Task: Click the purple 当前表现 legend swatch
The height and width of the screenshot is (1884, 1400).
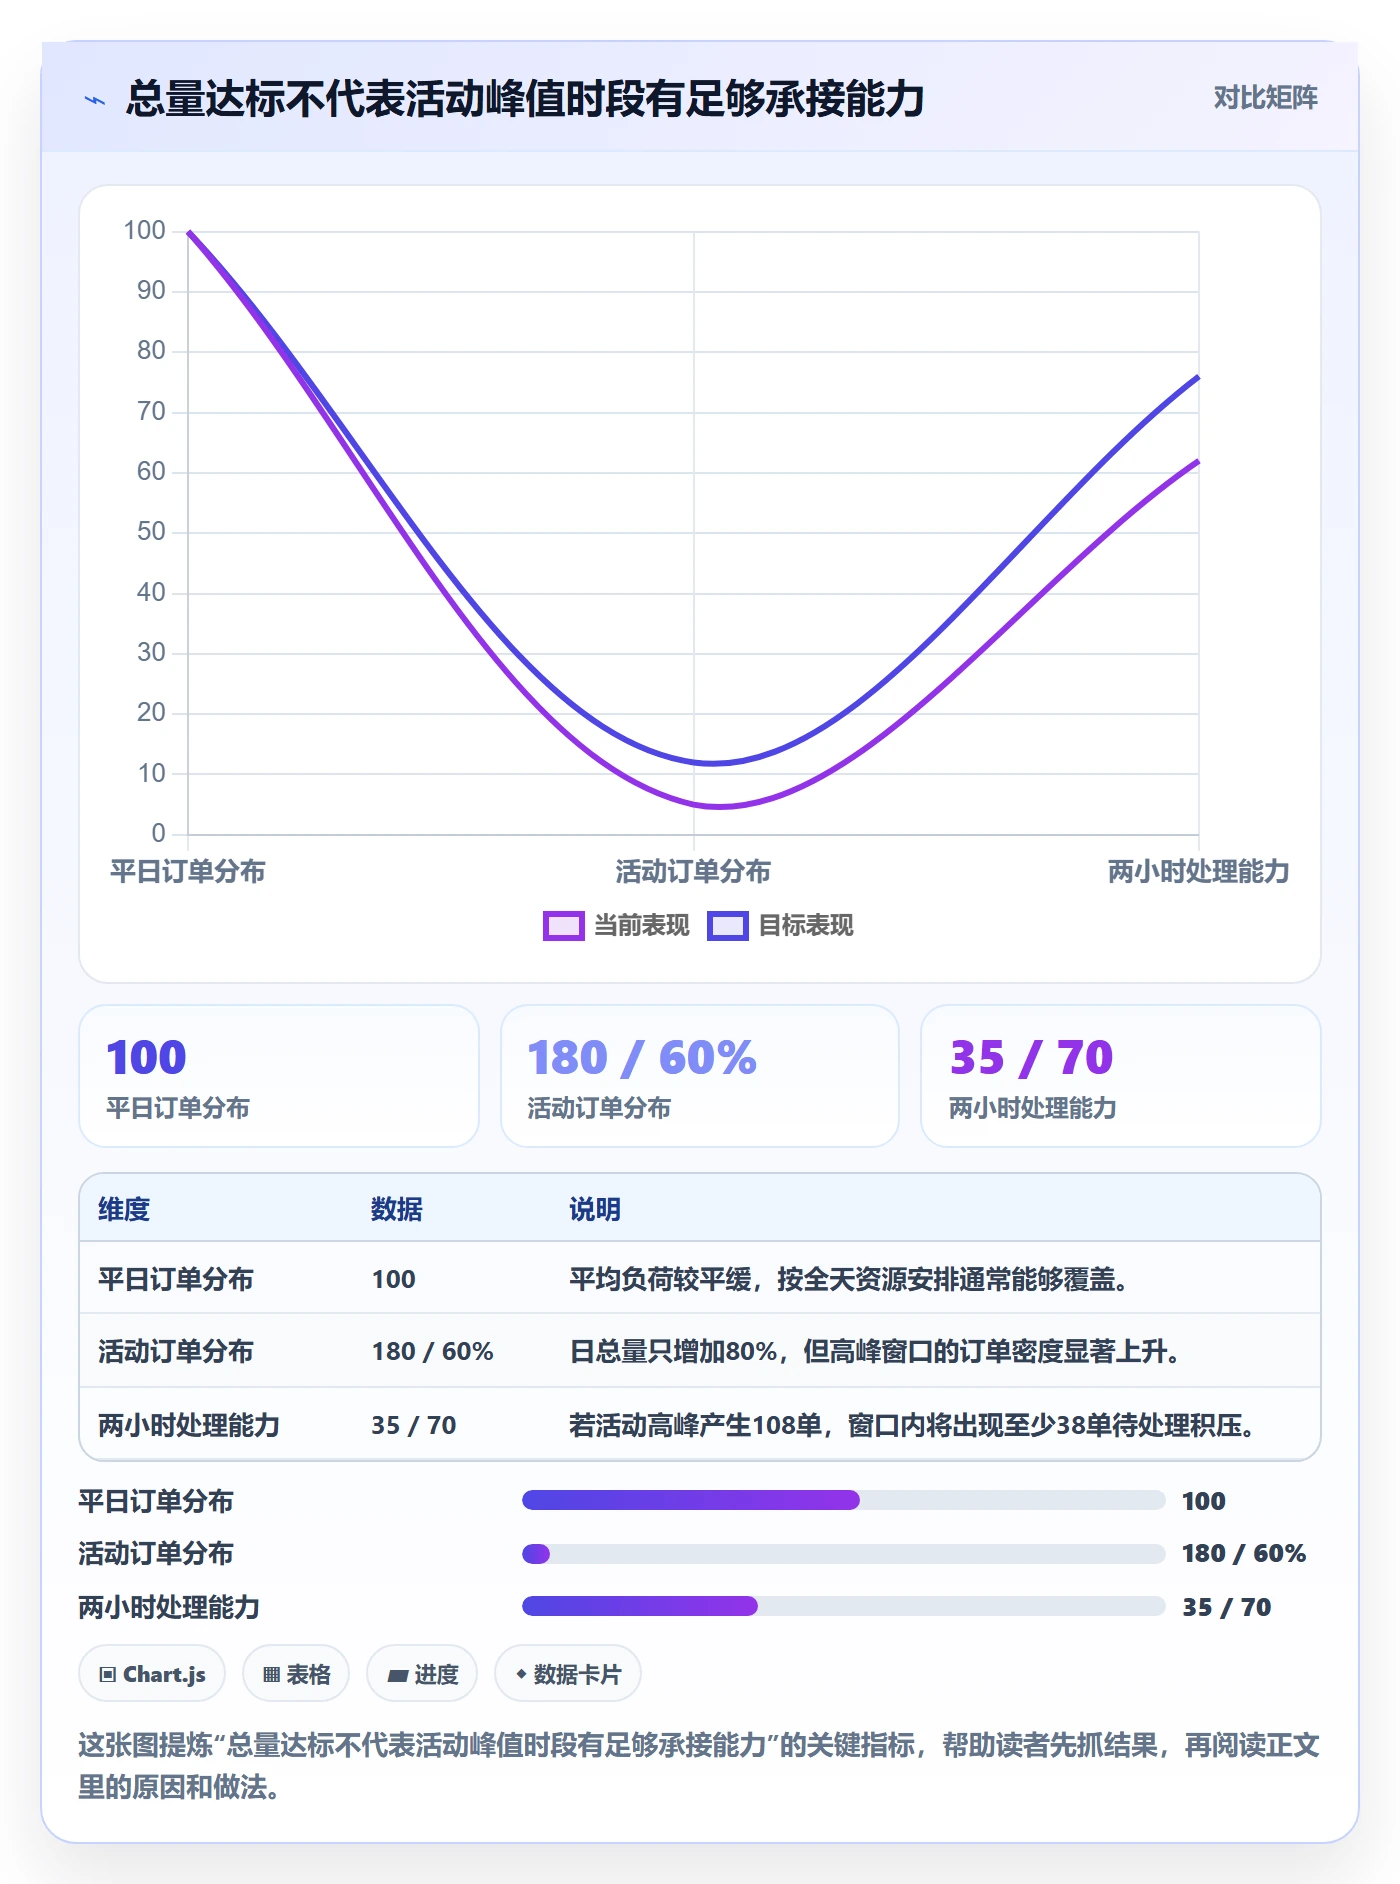Action: [x=563, y=926]
